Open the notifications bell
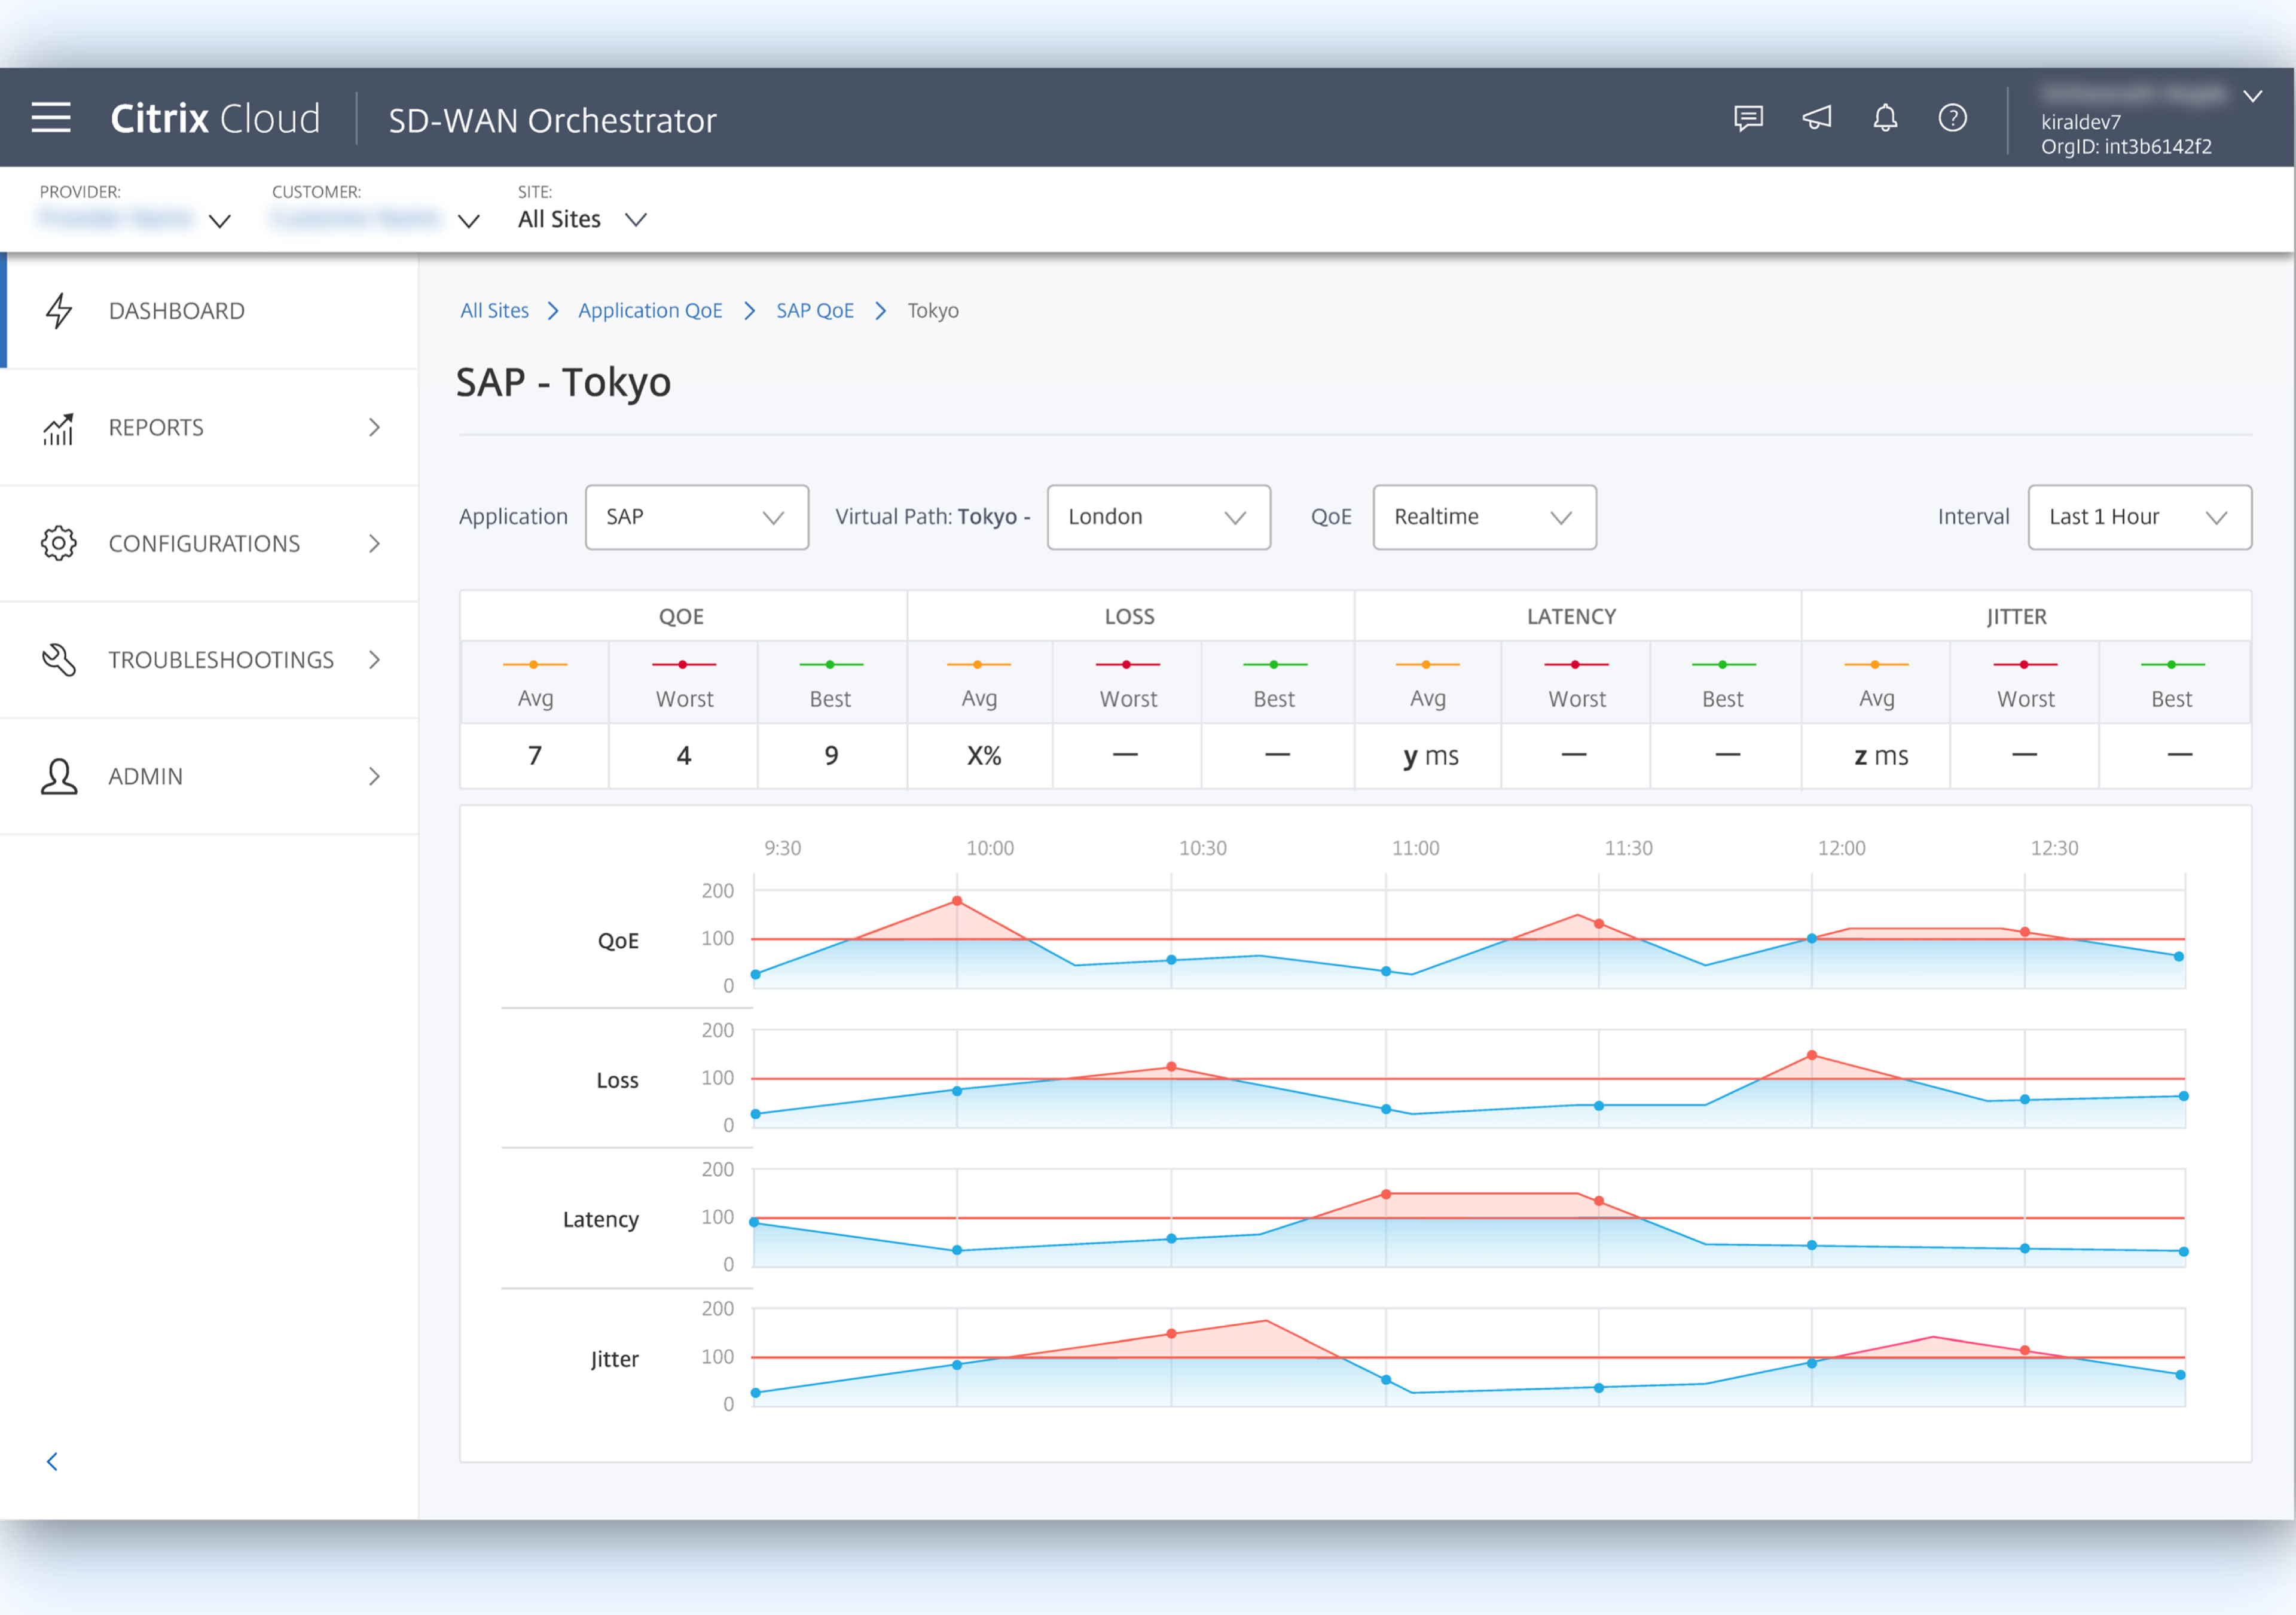Viewport: 2296px width, 1615px height. tap(1885, 118)
